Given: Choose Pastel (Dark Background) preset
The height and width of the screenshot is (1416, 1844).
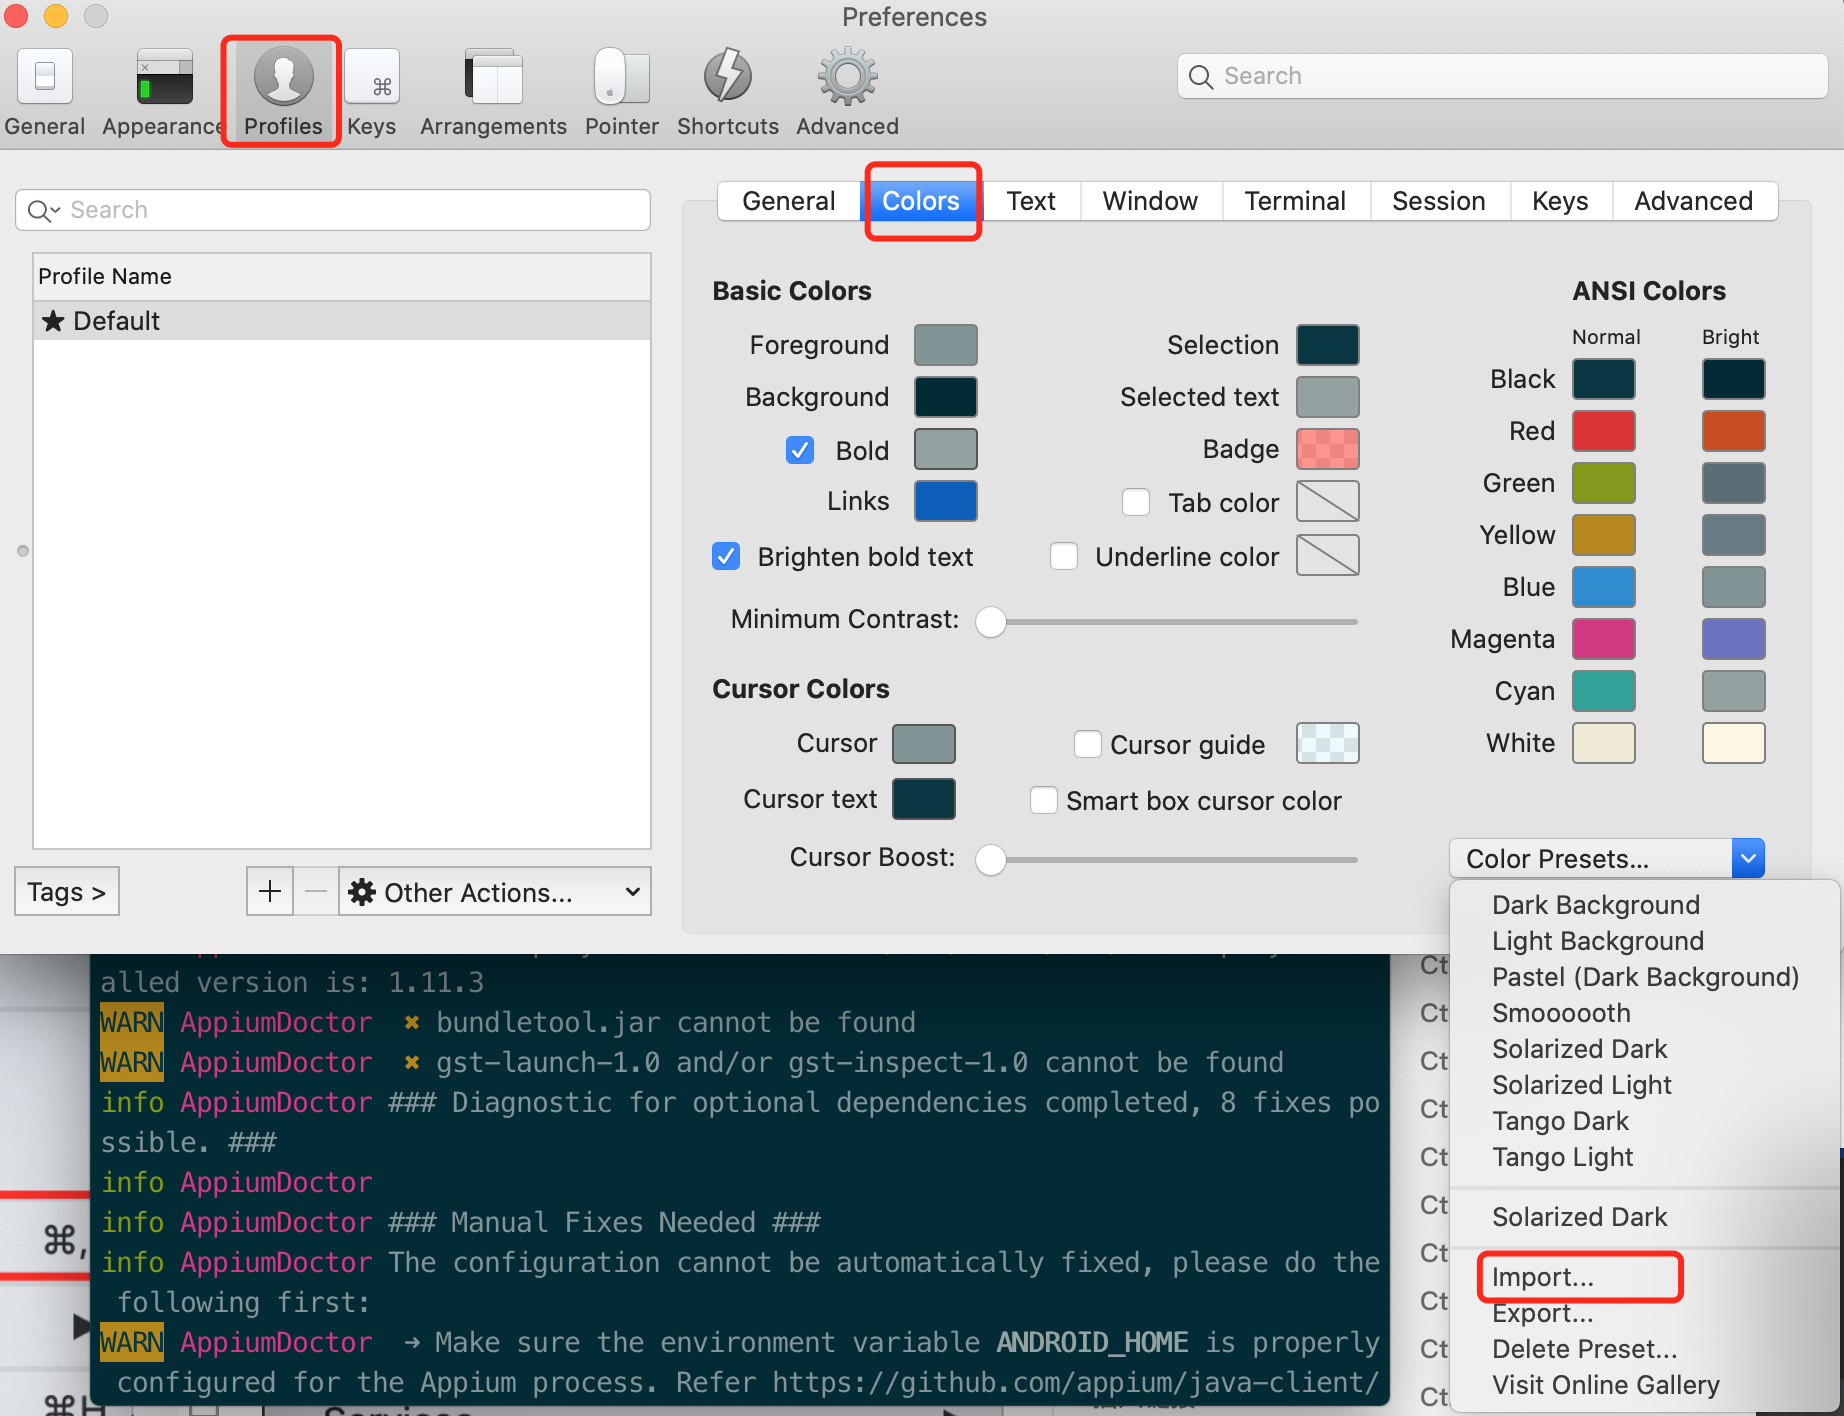Looking at the screenshot, I should coord(1644,977).
